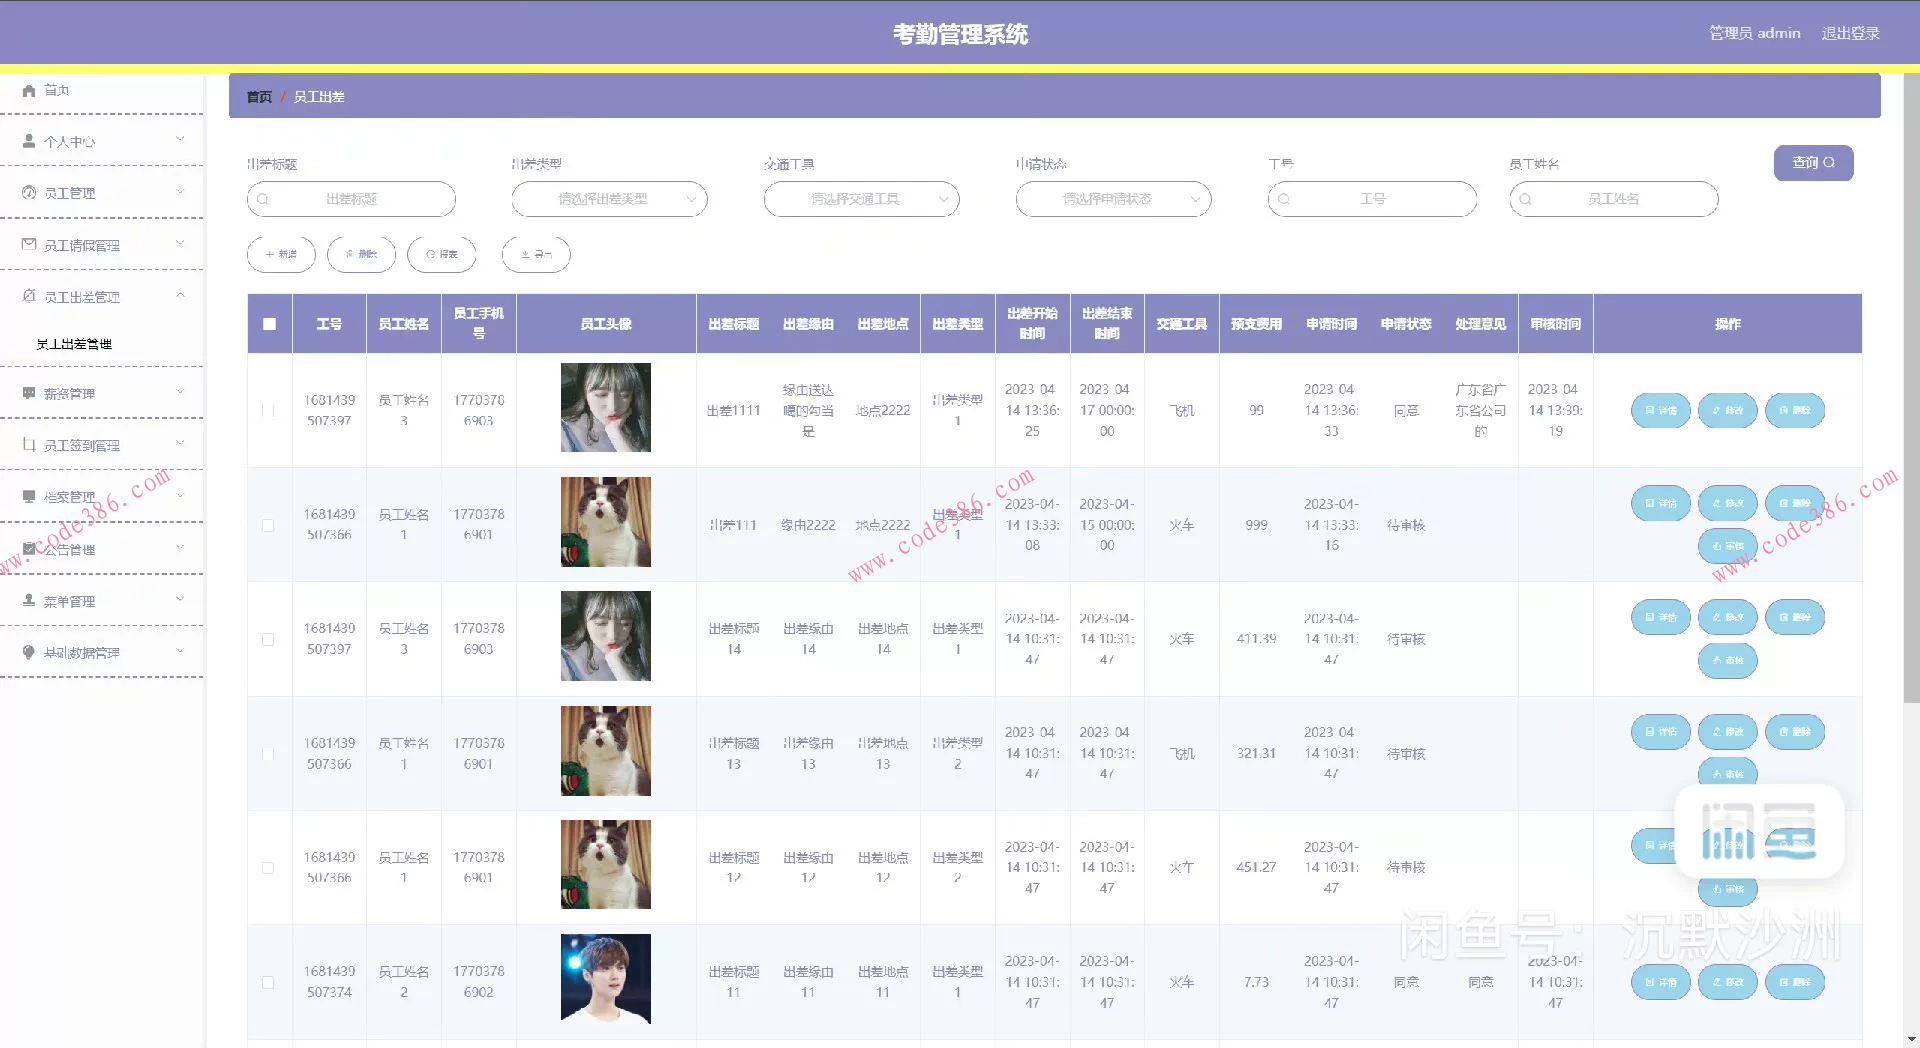Click 审核 for the 出差标题14 row
This screenshot has height=1048, width=1920.
1728,660
